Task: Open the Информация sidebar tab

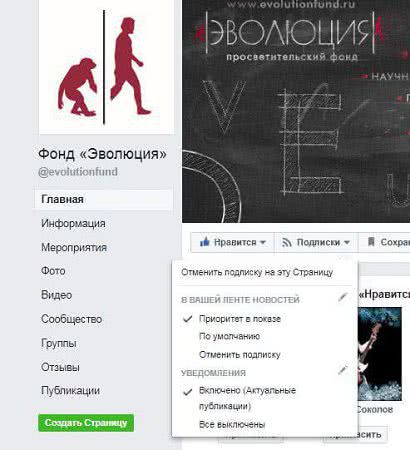Action: point(73,223)
